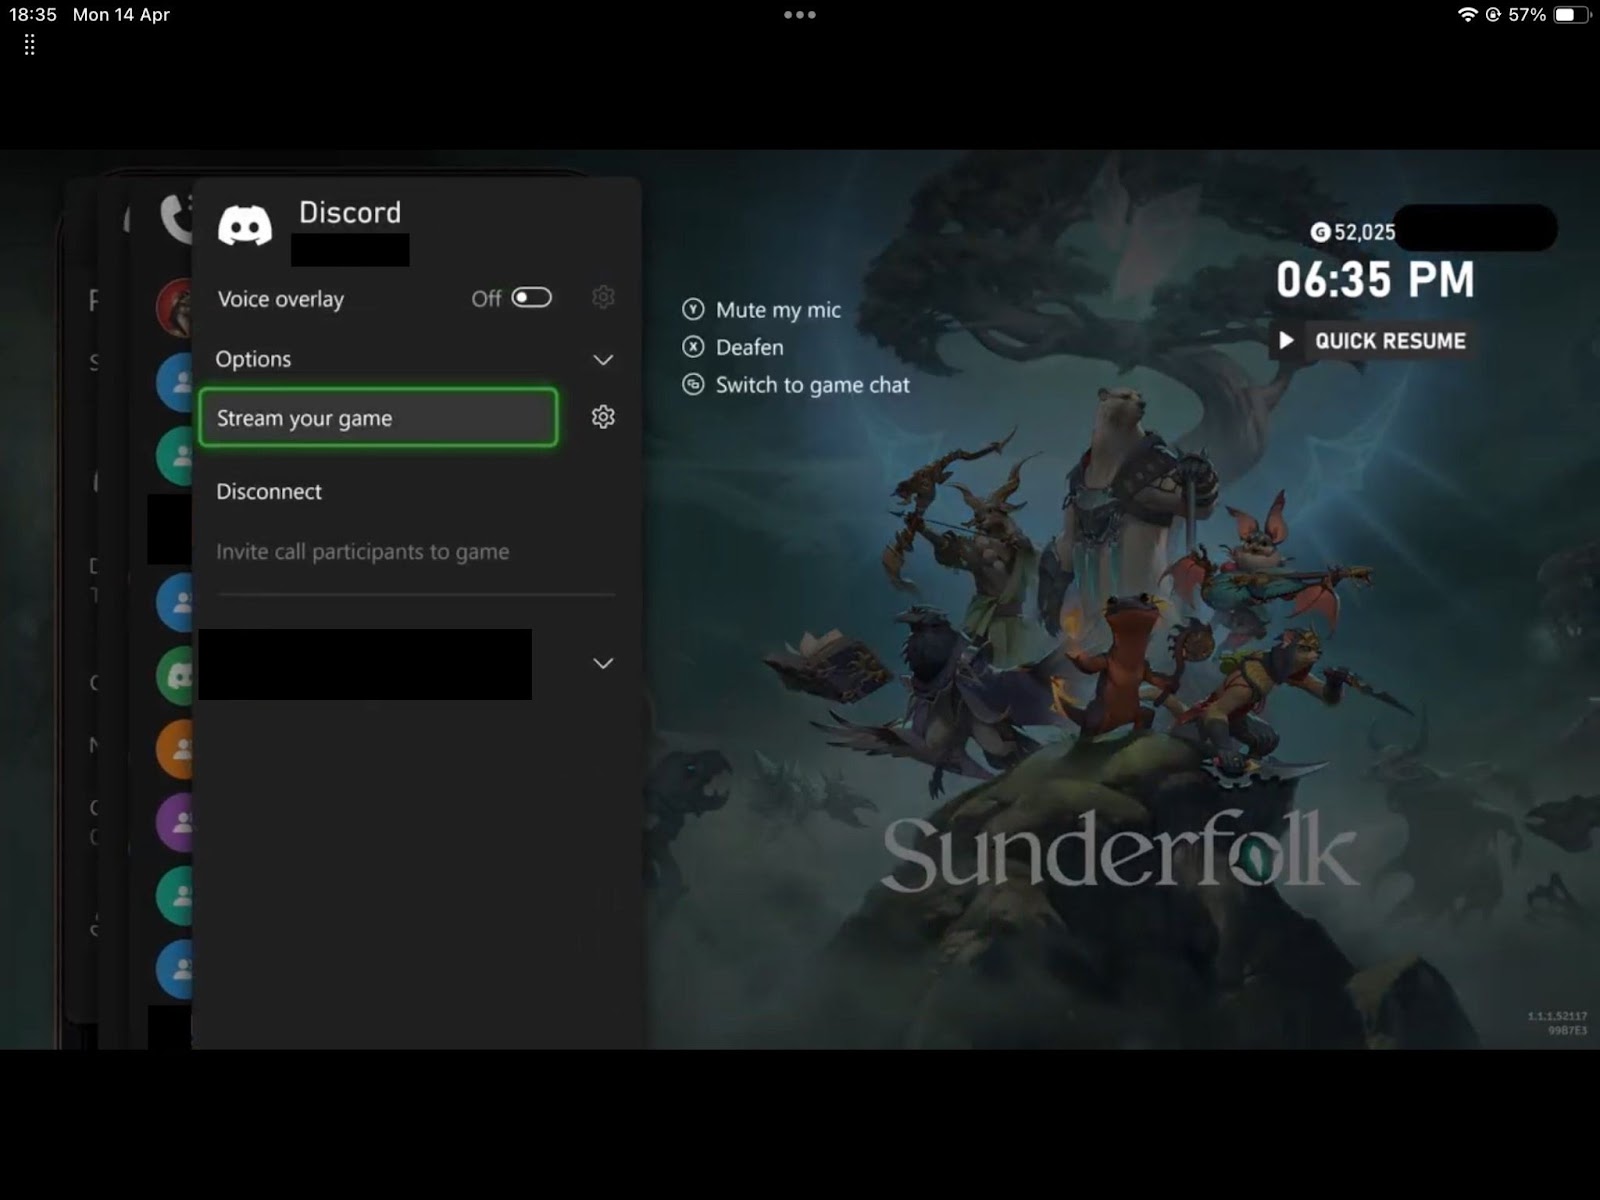The height and width of the screenshot is (1200, 1600).
Task: Select the green Discord avatar in list
Action: point(176,675)
